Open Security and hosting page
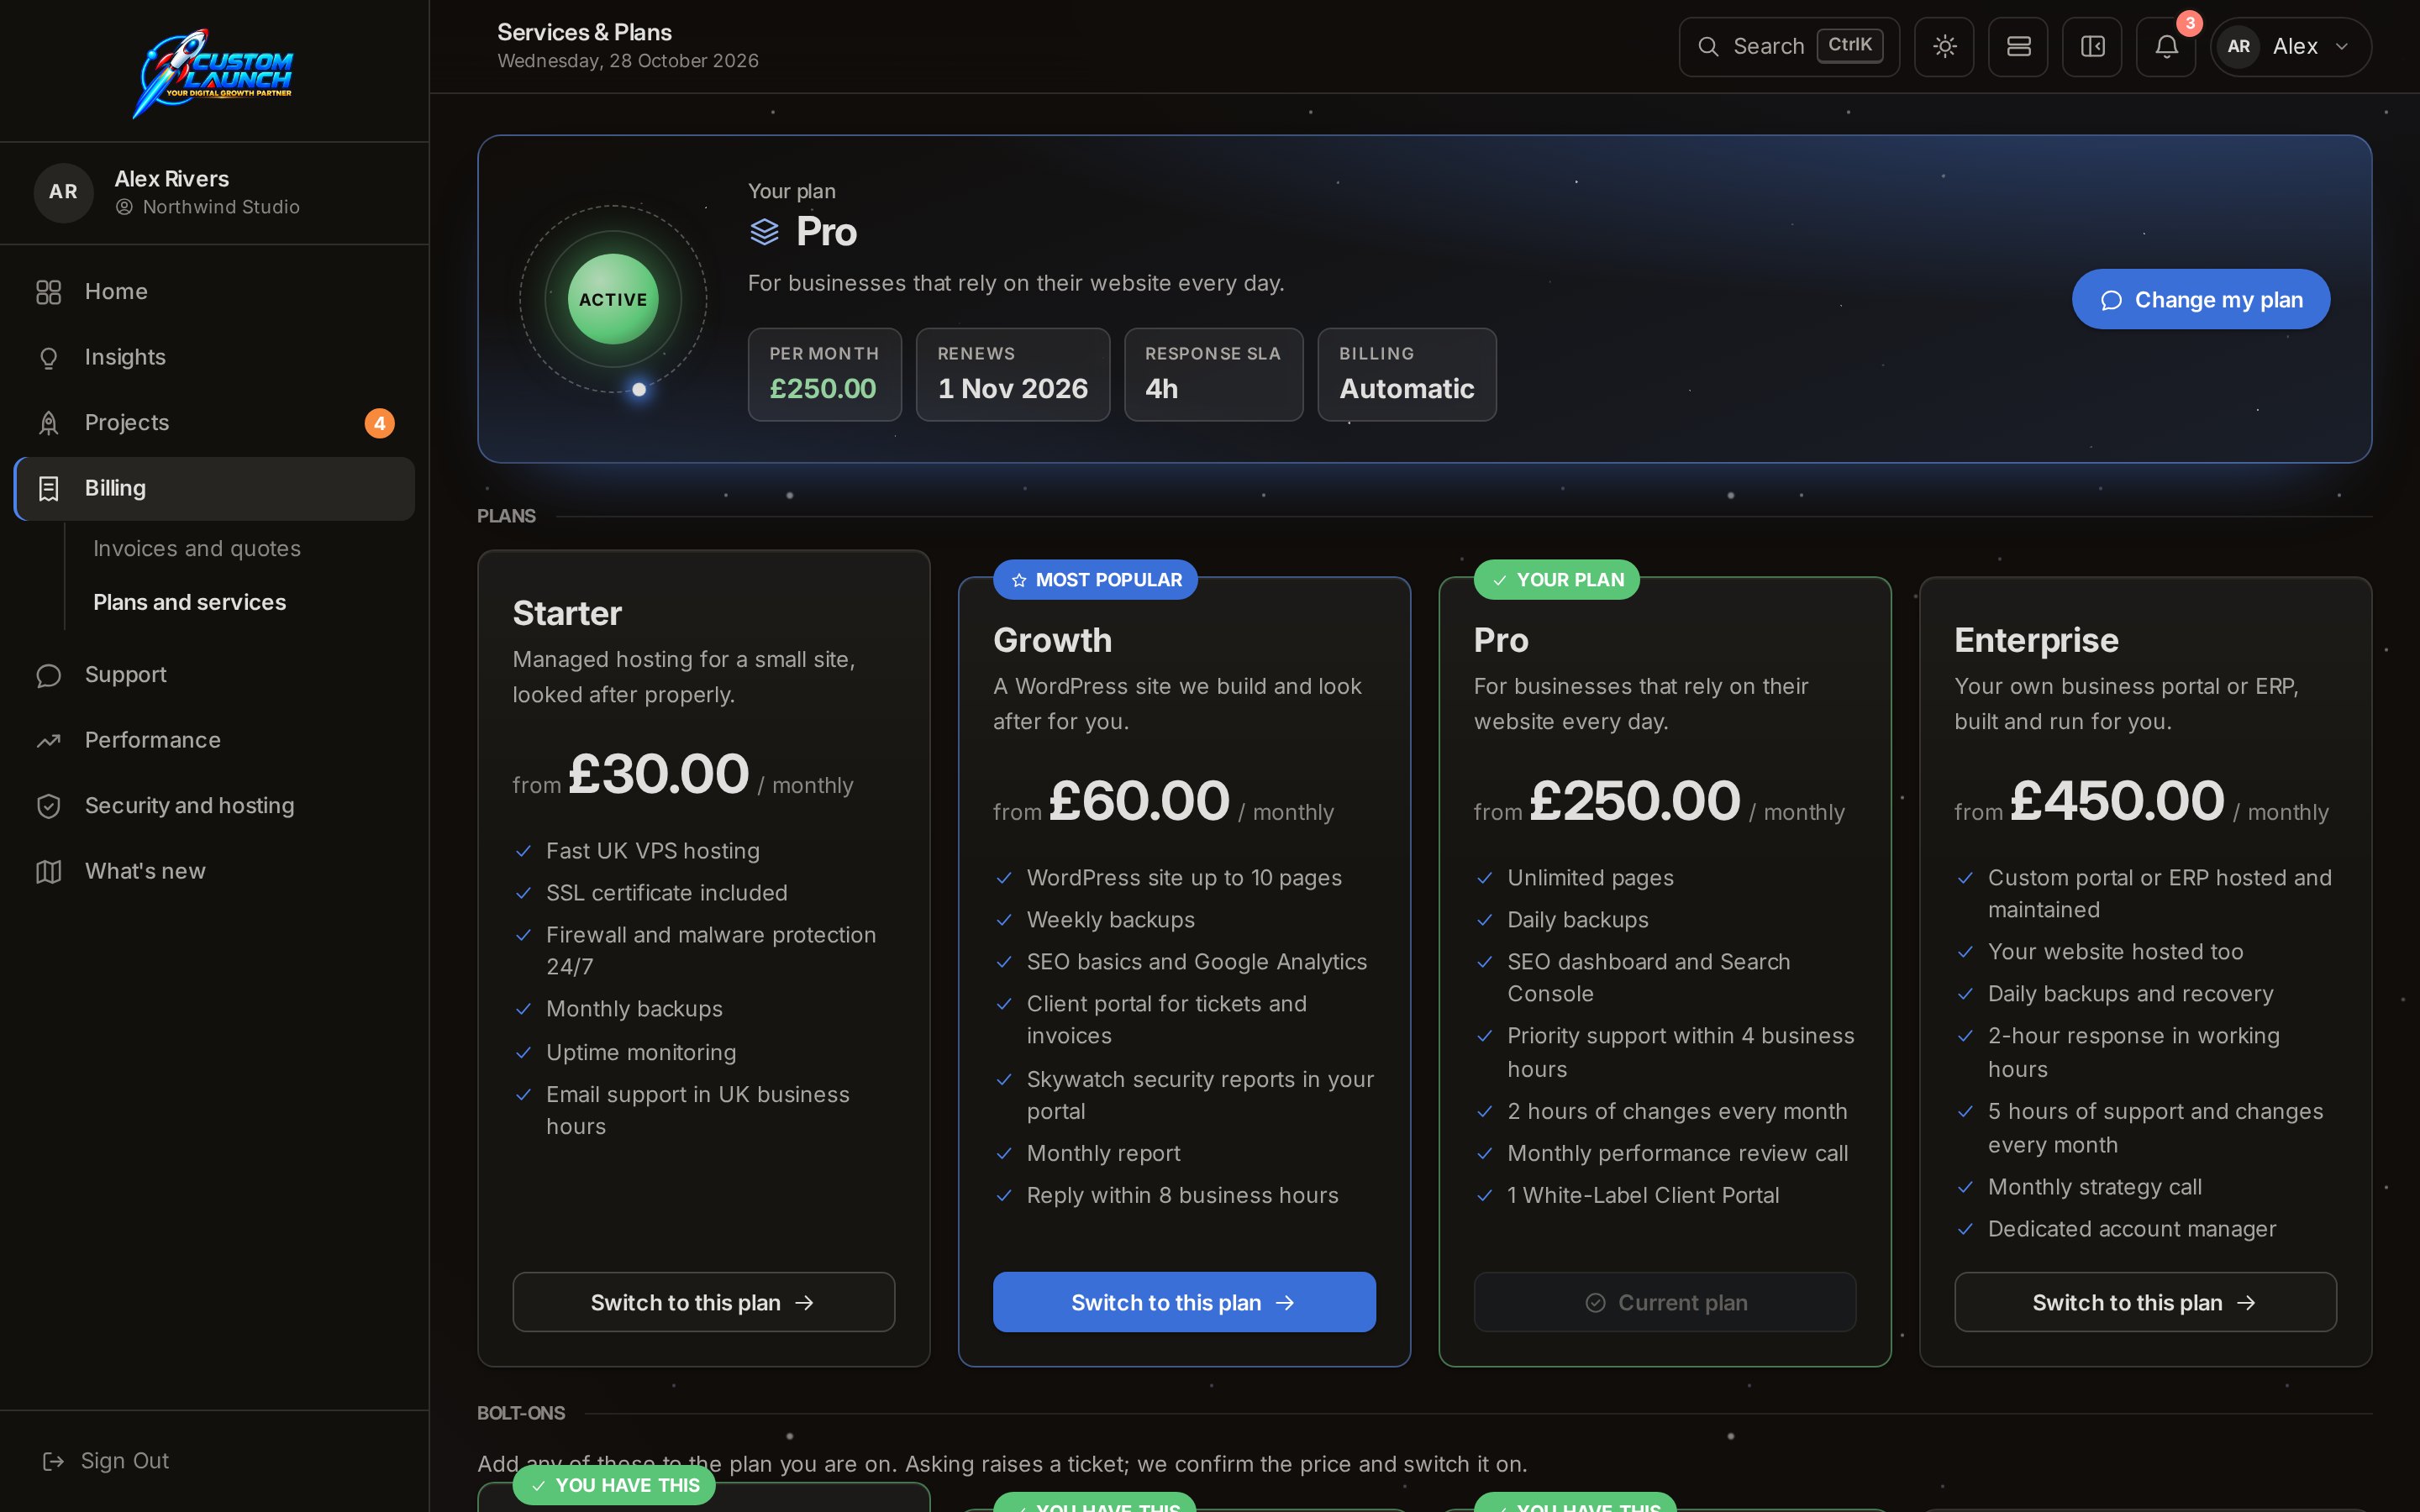 (x=214, y=806)
